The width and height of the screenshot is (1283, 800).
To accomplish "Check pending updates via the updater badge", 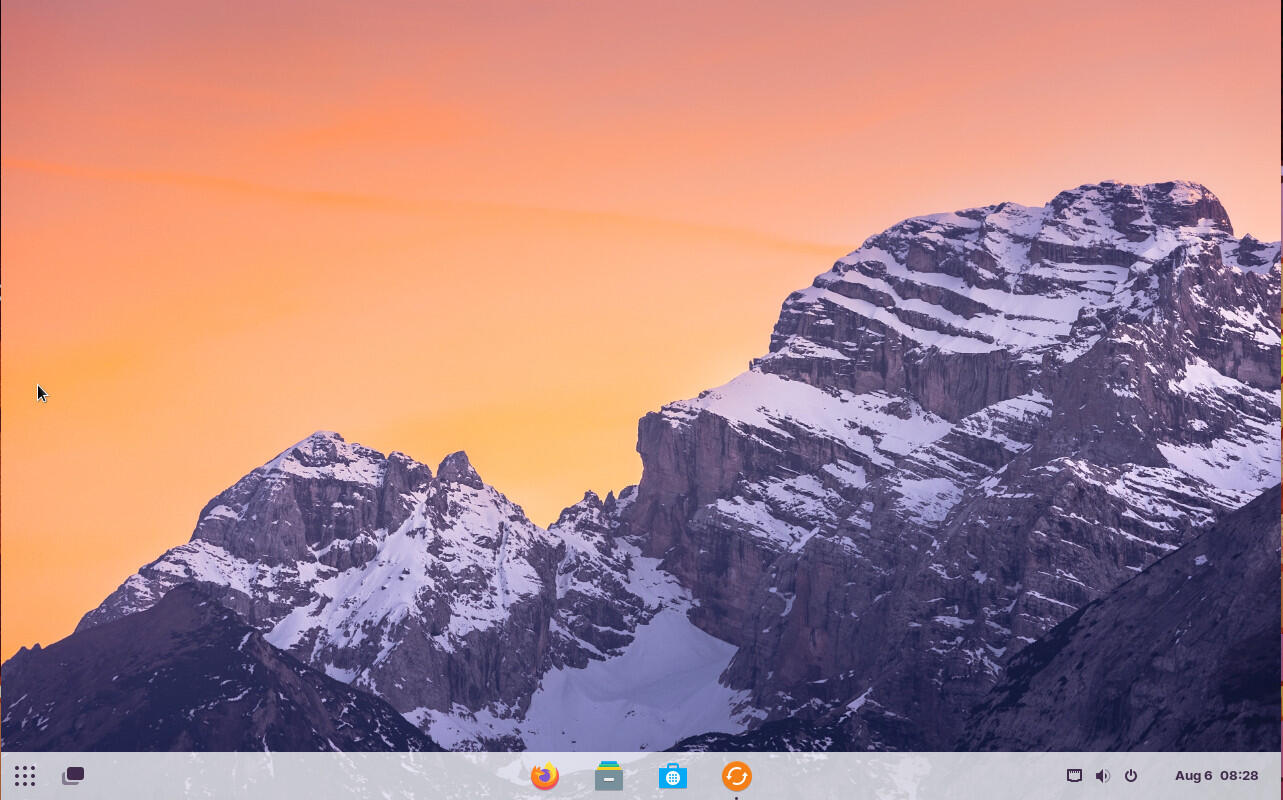I will [736, 776].
